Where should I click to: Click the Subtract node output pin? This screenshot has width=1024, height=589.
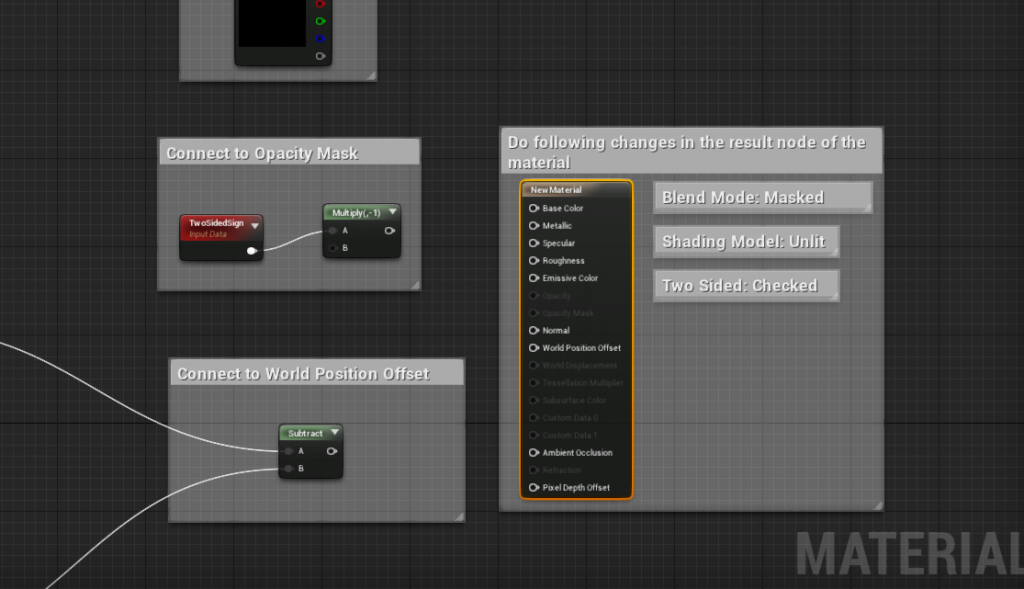coord(332,451)
